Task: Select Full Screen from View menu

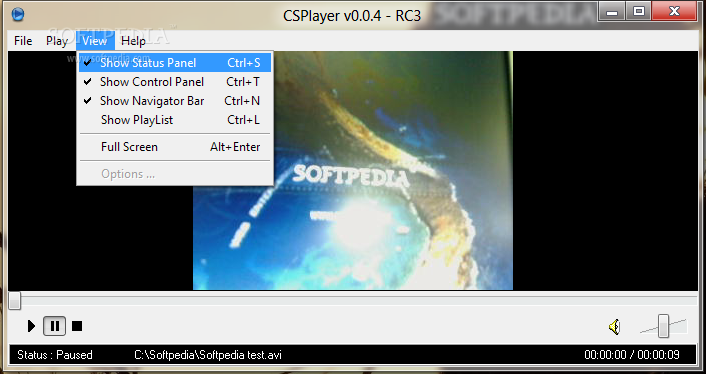Action: pos(175,147)
